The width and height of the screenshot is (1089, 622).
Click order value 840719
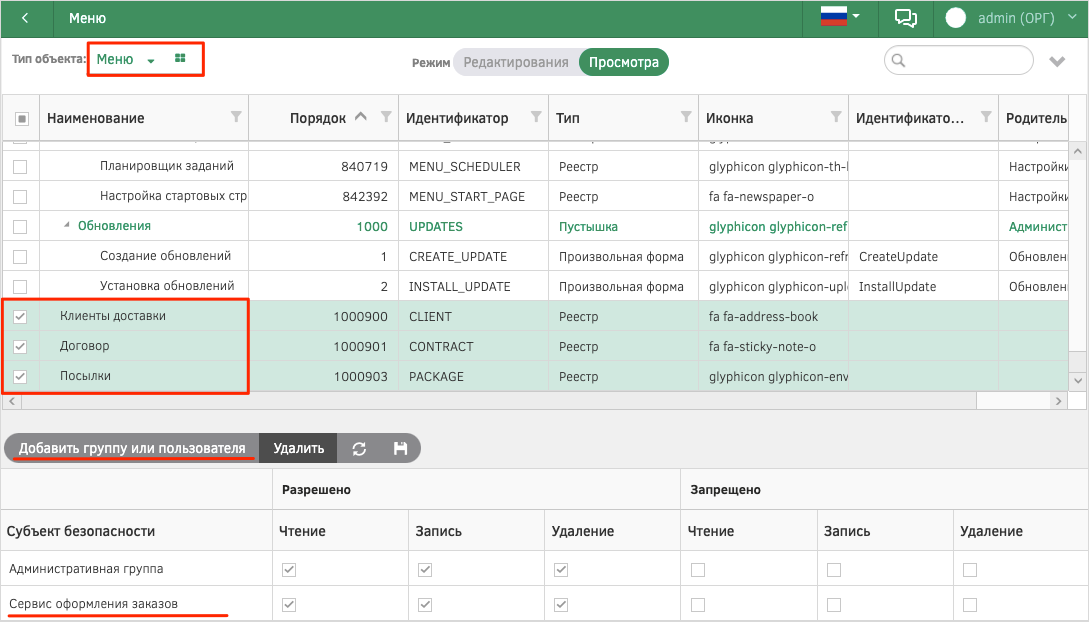pos(365,167)
